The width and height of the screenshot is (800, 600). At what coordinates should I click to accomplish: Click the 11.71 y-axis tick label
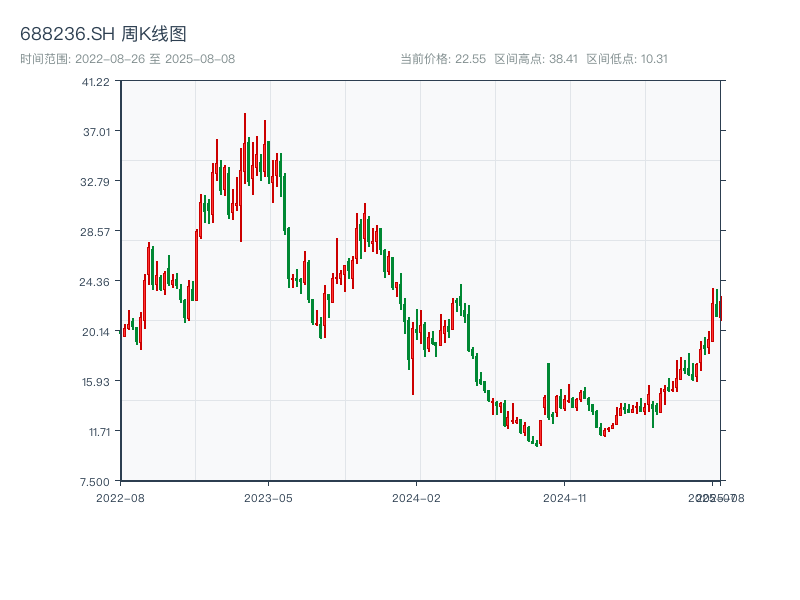[x=96, y=431]
